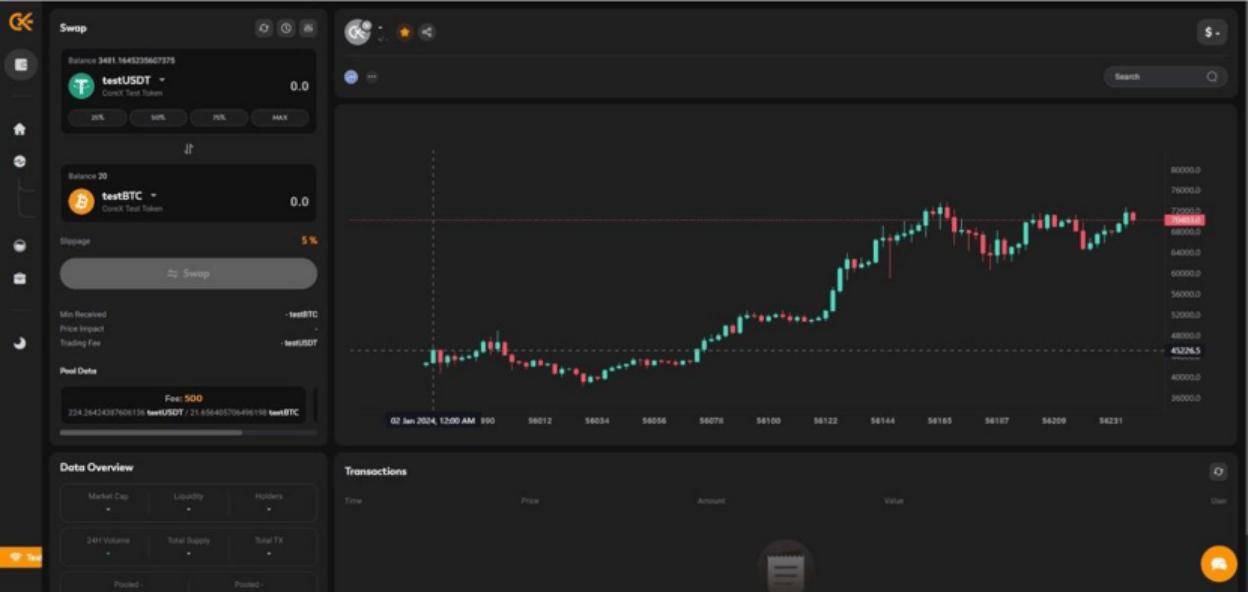This screenshot has width=1248, height=592.
Task: Open the orange chat support bubble
Action: coord(1218,564)
